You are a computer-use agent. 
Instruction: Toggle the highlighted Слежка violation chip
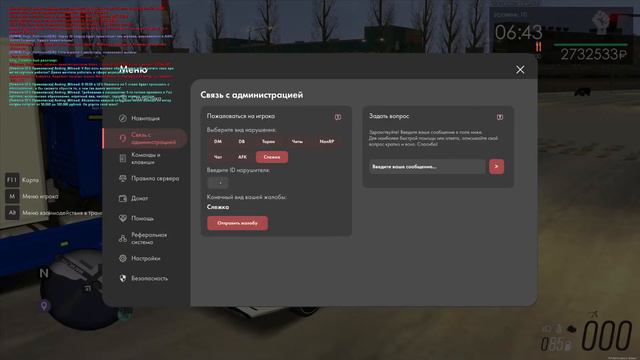(272, 157)
